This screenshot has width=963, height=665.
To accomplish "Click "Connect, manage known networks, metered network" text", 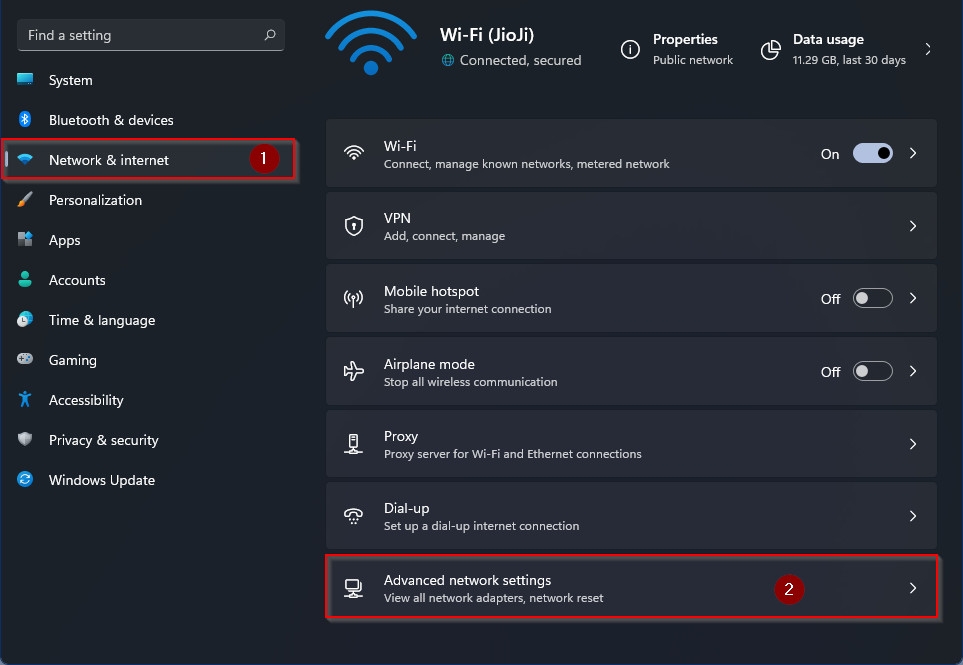I will [526, 164].
